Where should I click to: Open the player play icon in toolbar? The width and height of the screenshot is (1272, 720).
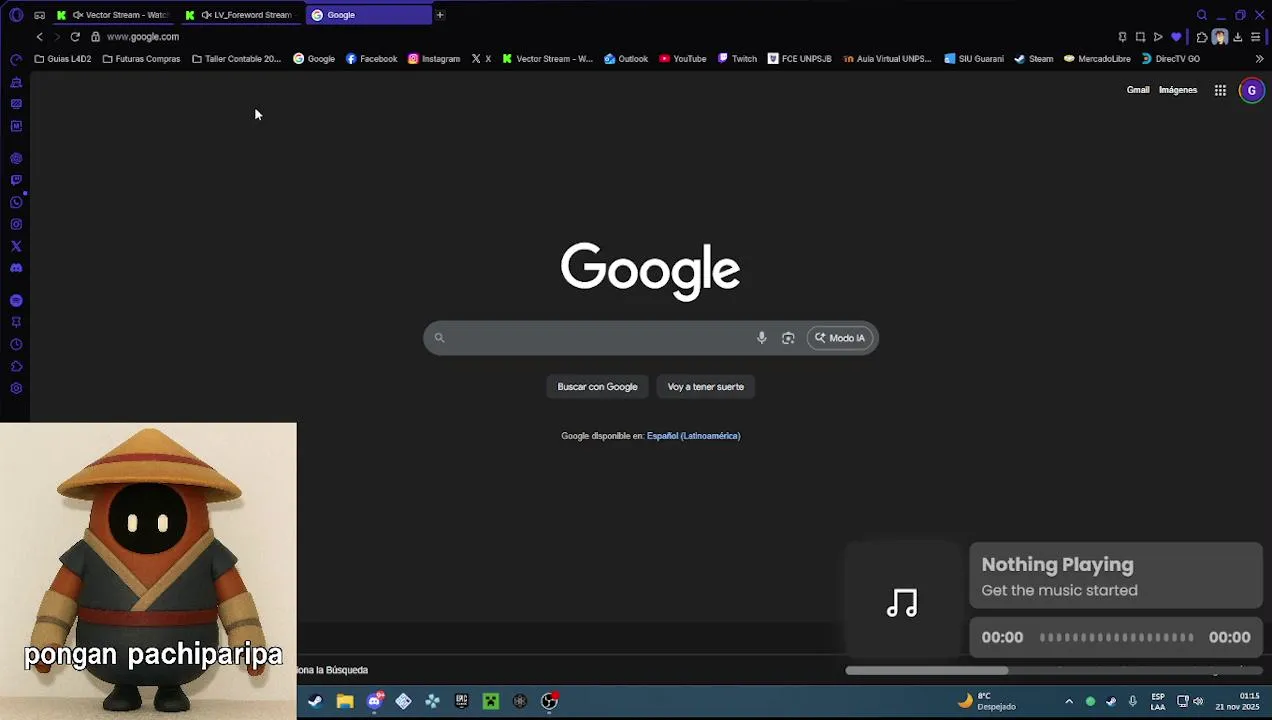(x=1158, y=37)
